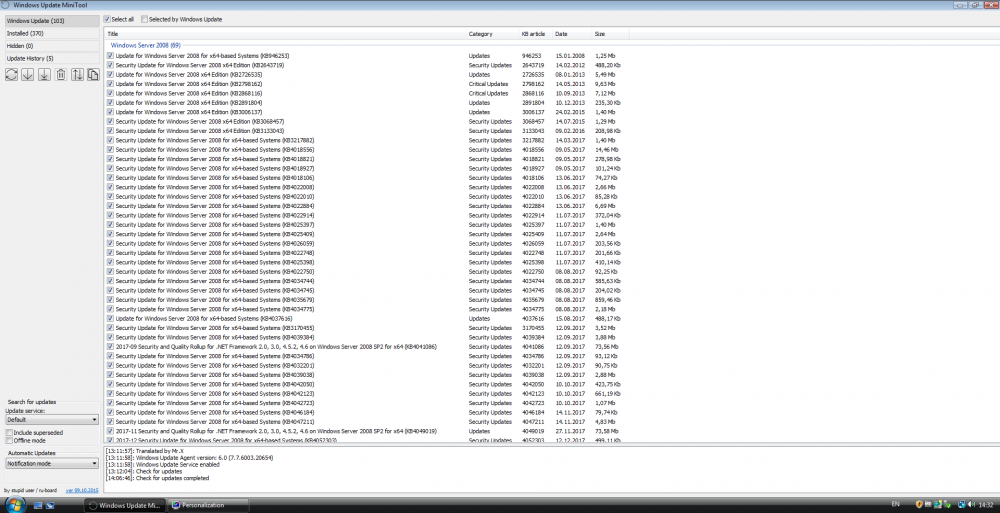Click the install updates arrow icon
Screen dimensions: 1000x513
click(x=44, y=75)
